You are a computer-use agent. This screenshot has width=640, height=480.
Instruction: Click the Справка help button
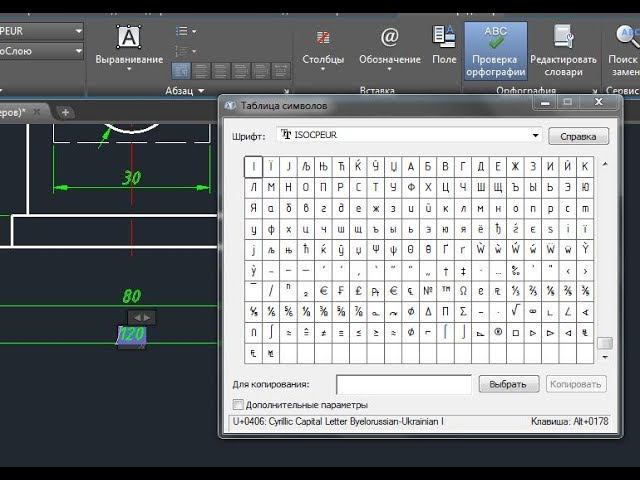[x=578, y=136]
